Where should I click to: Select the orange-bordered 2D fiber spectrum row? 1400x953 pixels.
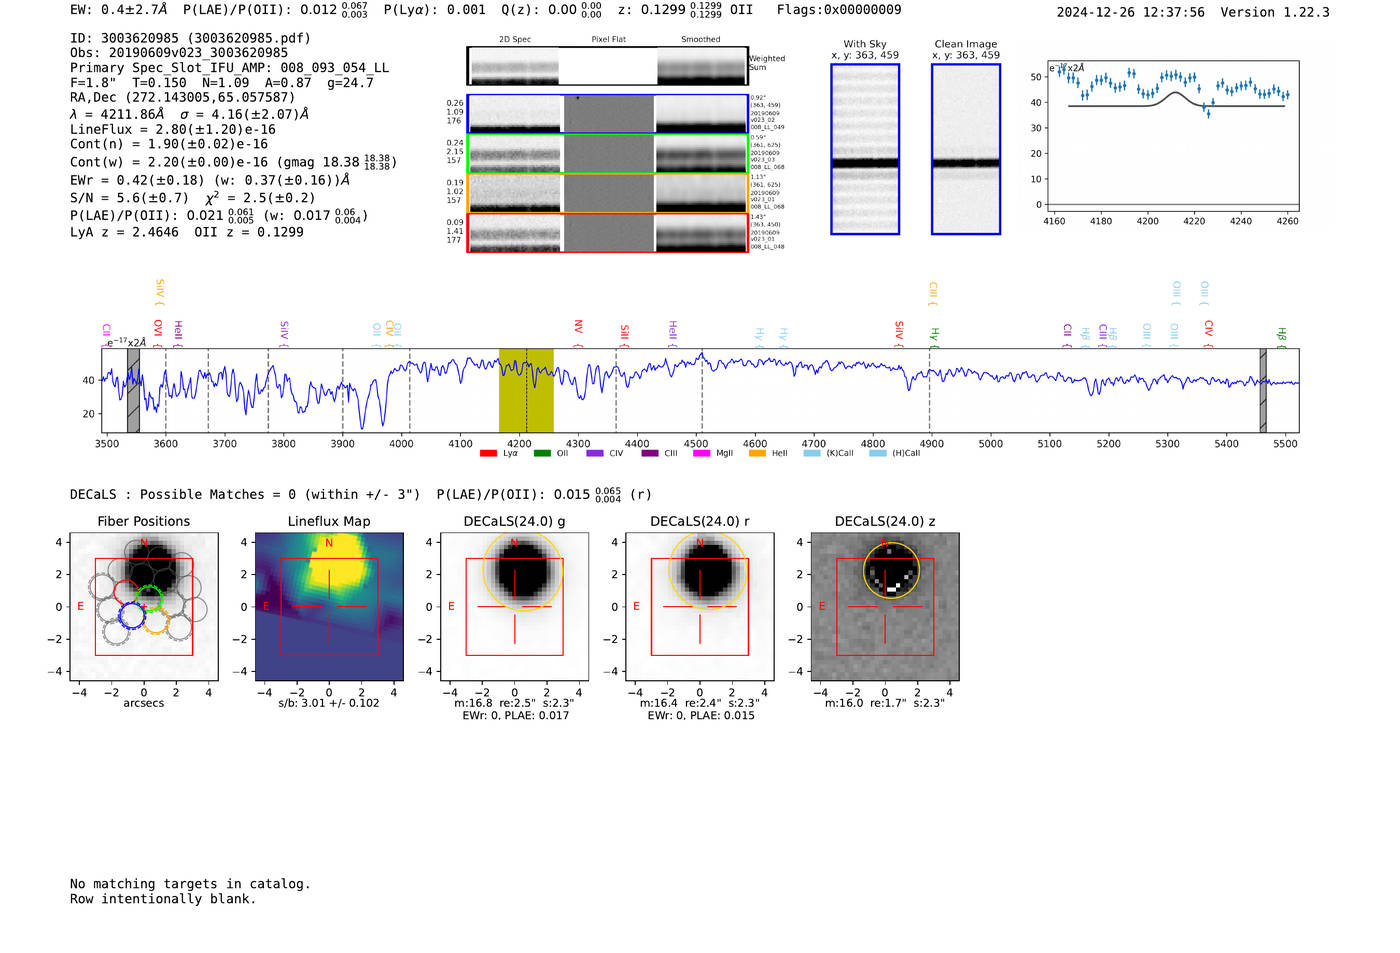pyautogui.click(x=608, y=193)
